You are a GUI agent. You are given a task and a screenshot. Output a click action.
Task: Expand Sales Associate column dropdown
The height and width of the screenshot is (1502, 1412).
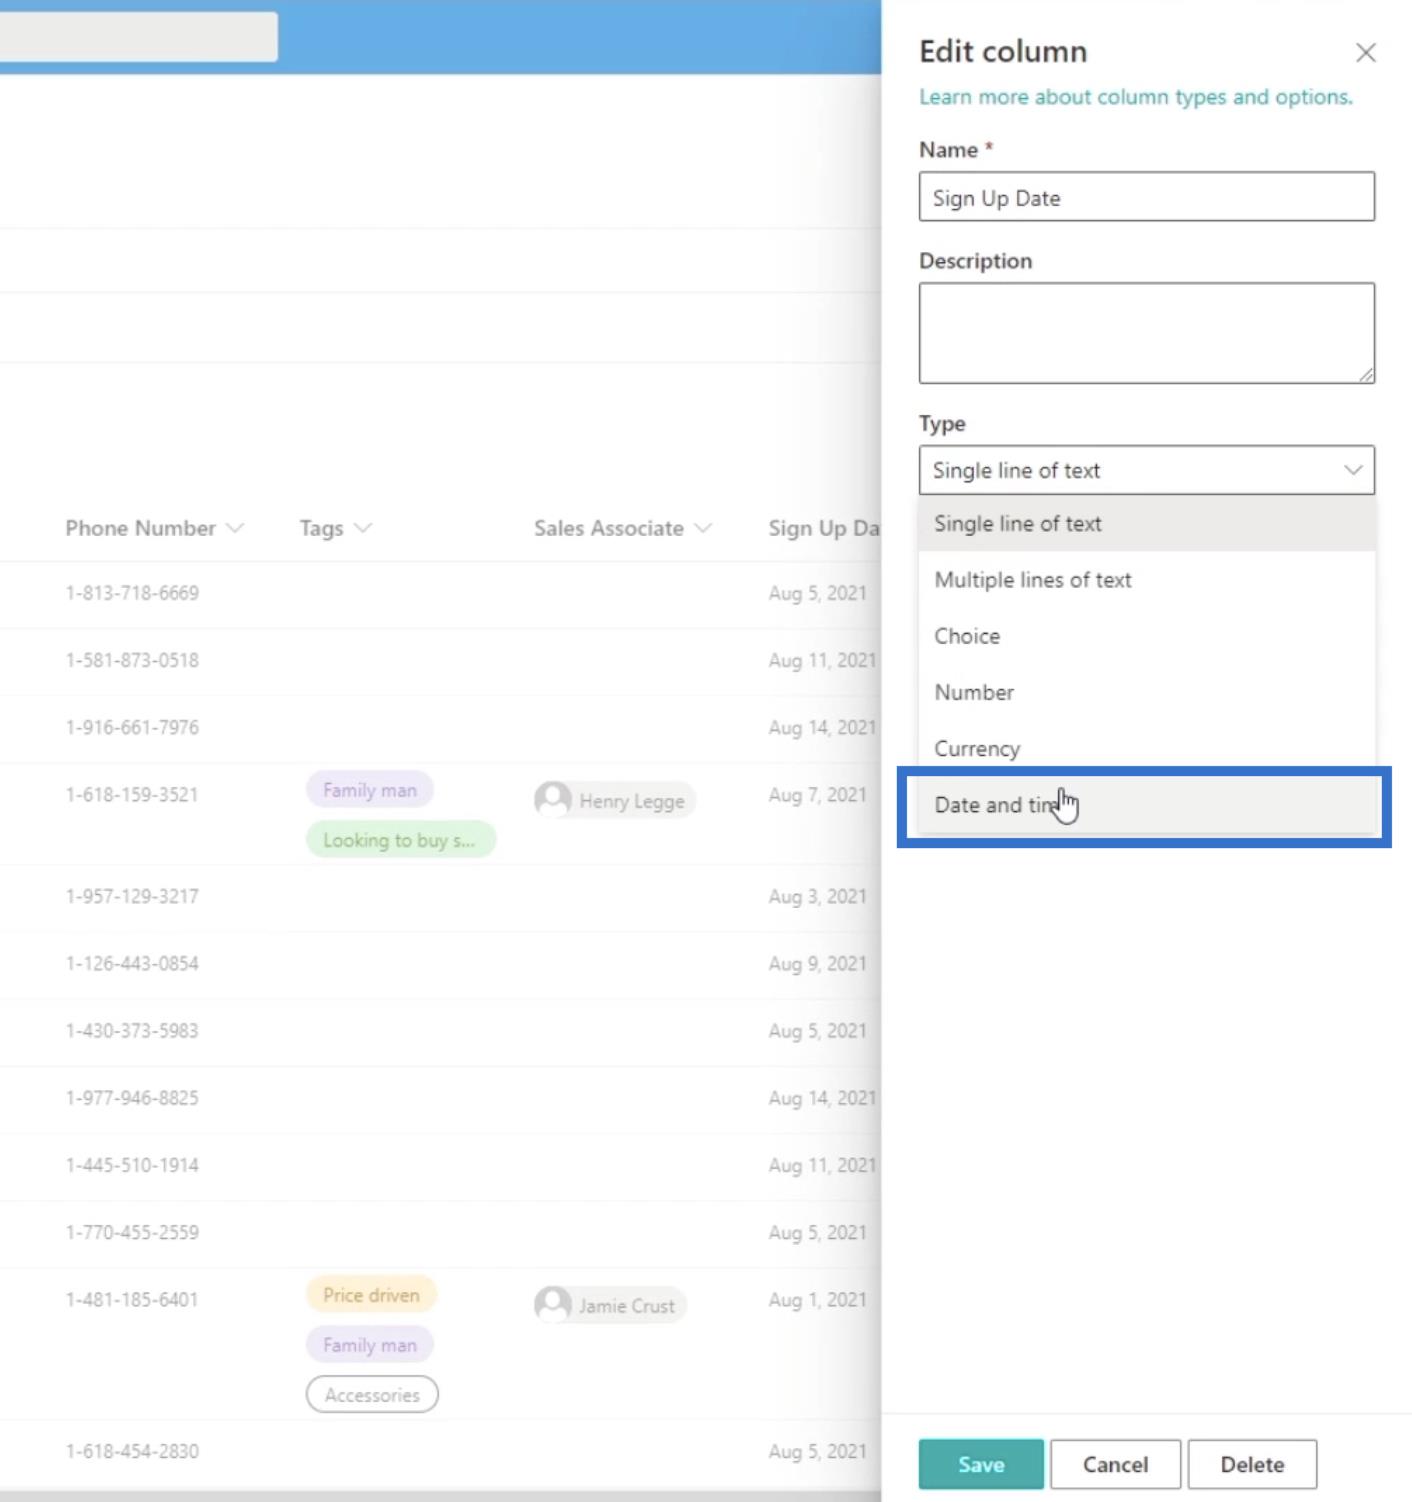click(622, 528)
